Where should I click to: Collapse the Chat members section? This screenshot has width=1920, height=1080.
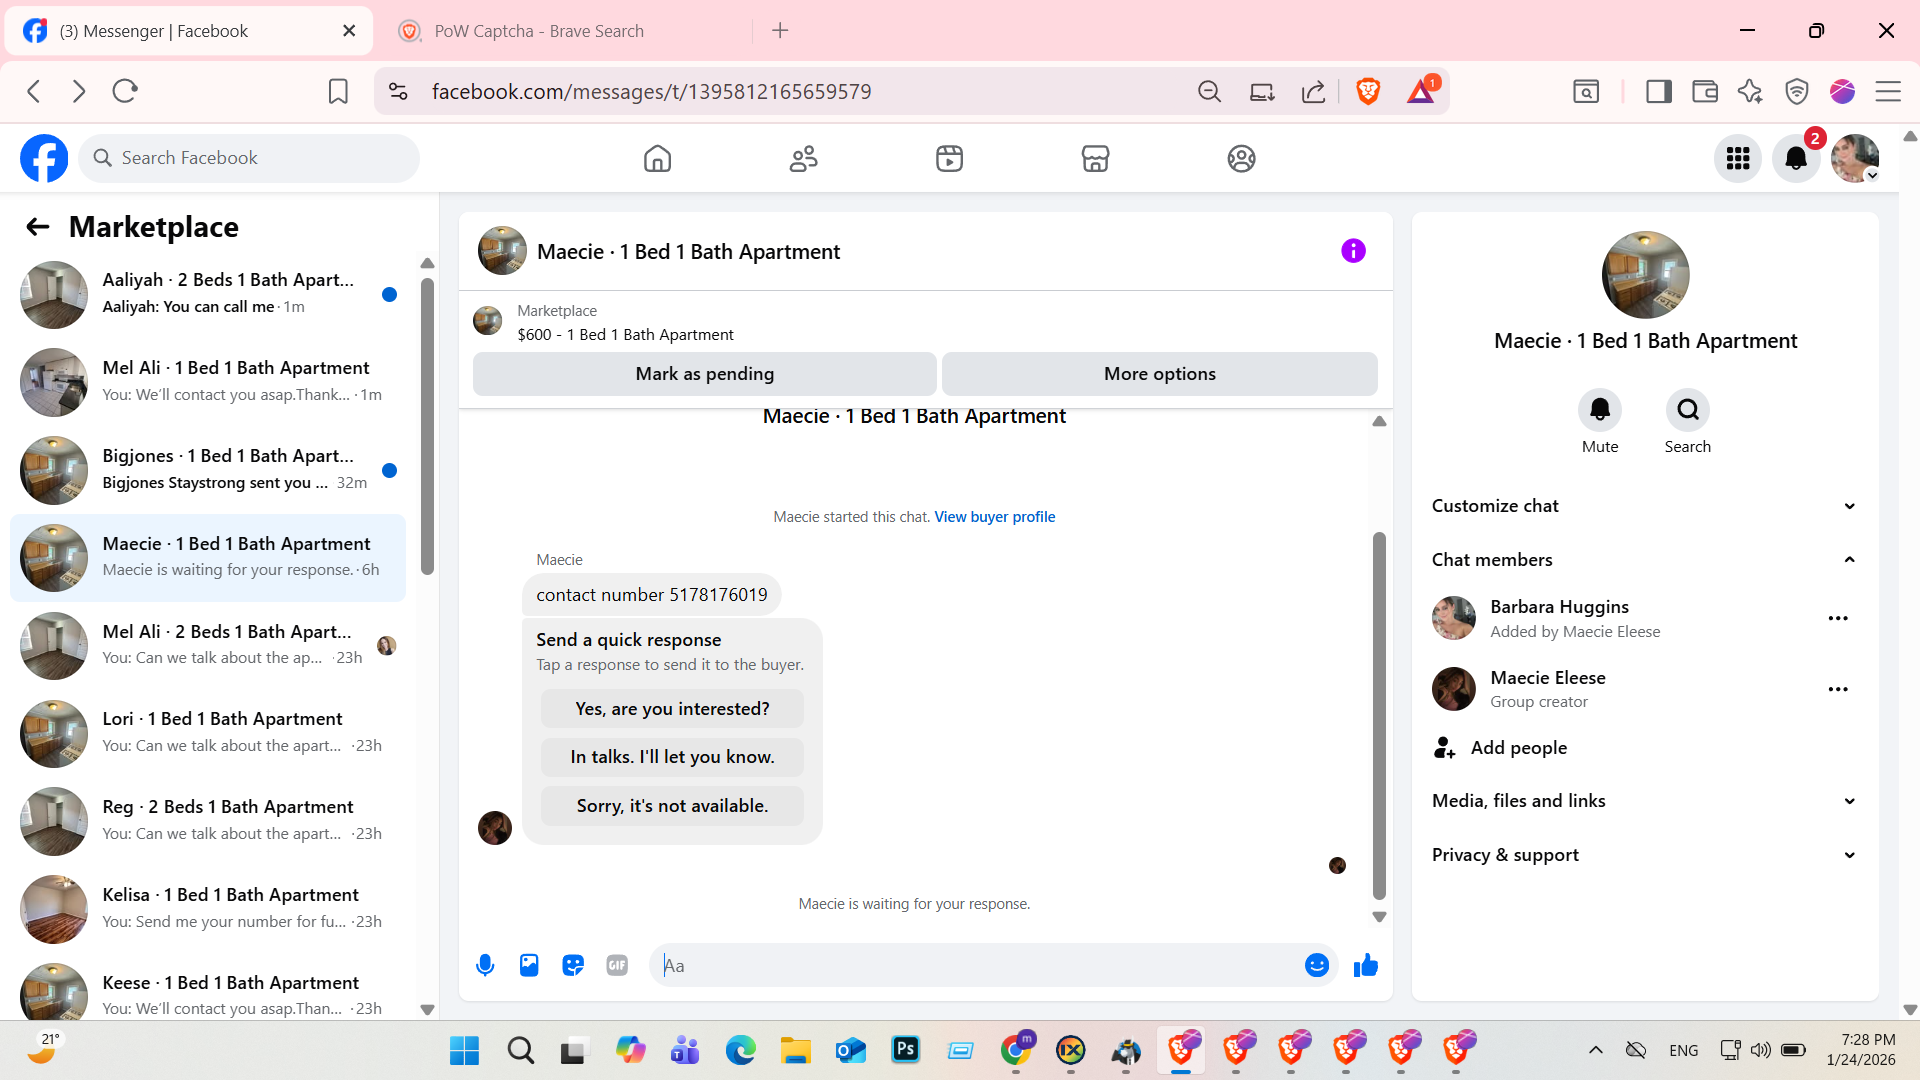point(1644,560)
